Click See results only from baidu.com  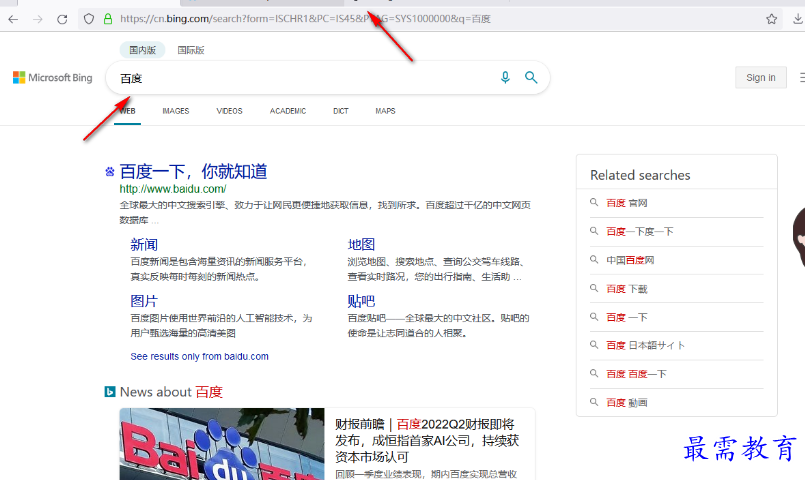pyautogui.click(x=199, y=356)
